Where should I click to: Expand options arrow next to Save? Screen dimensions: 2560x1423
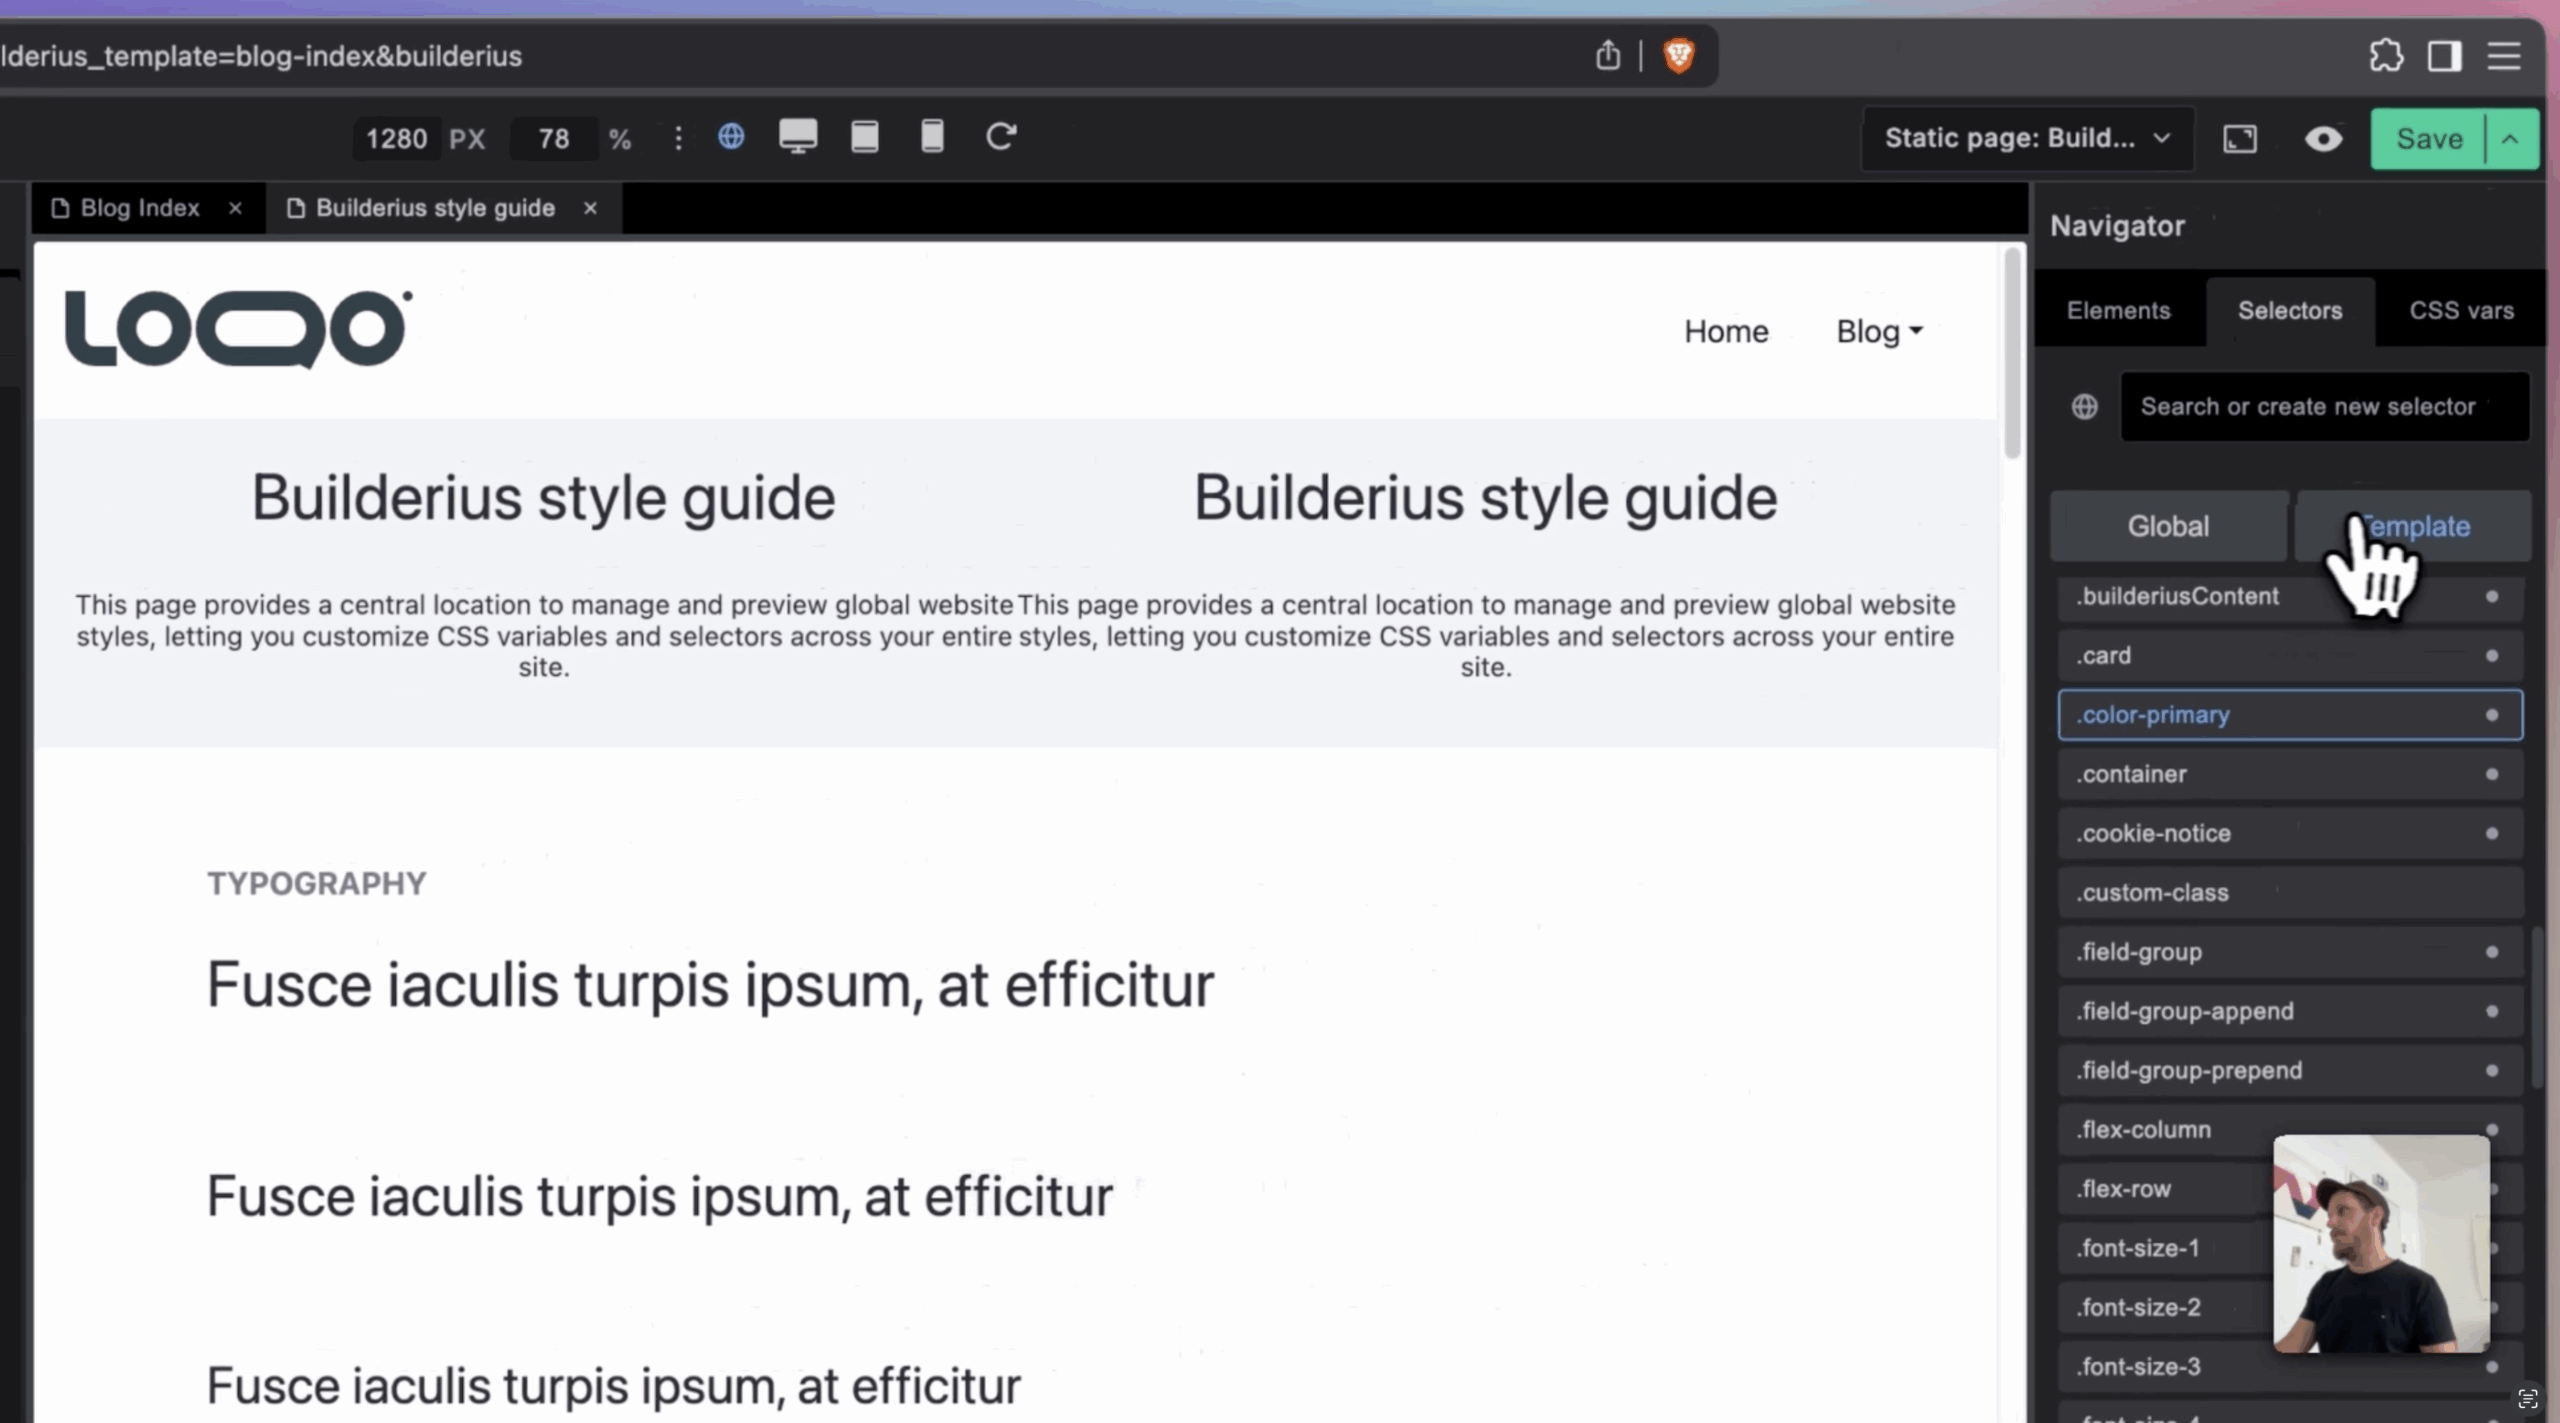pyautogui.click(x=2511, y=139)
